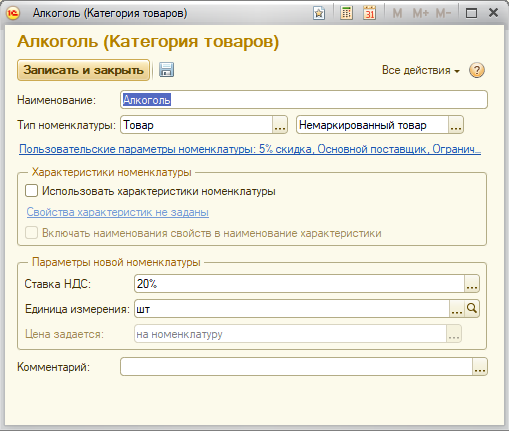The image size is (509, 431).
Task: Click the Единица измерения: label
Action: 77,309
